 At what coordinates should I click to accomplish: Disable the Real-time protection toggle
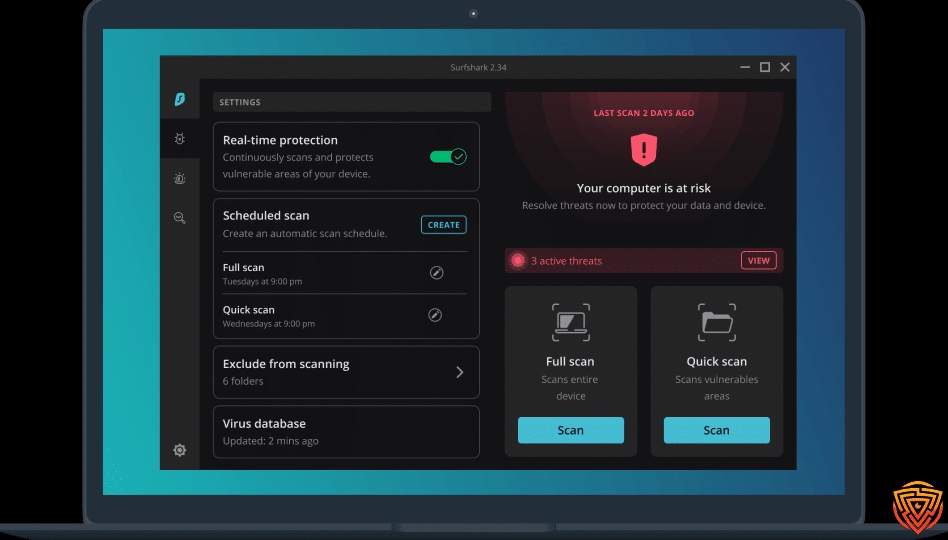[448, 157]
